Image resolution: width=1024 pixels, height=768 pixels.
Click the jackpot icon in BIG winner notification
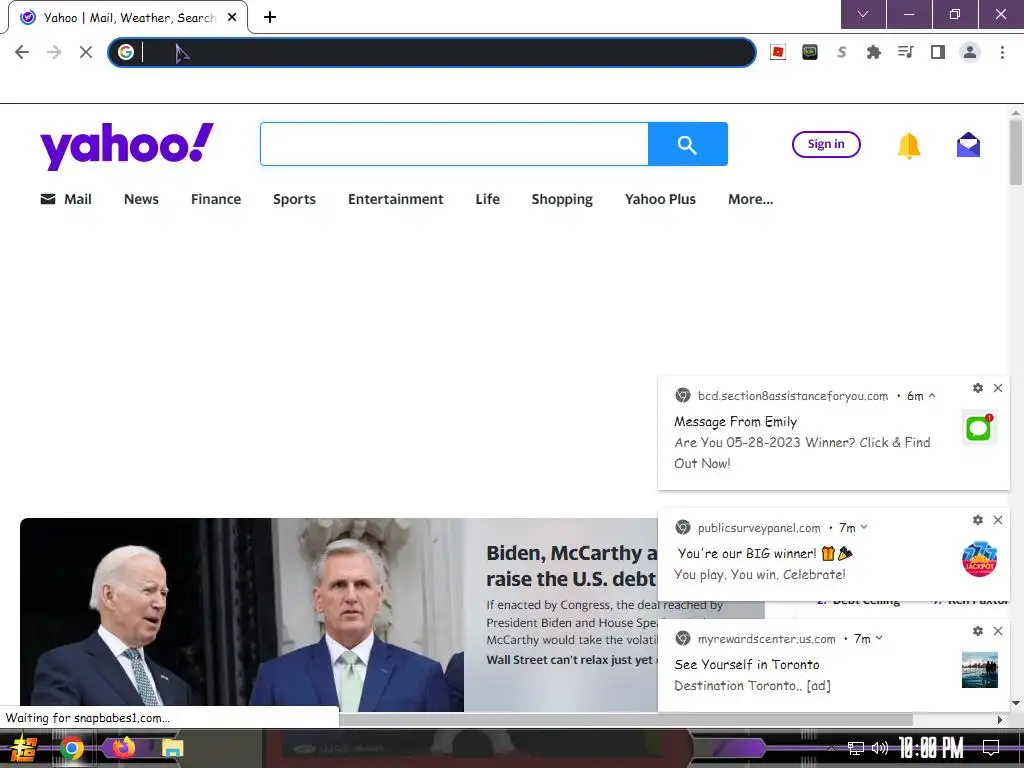(979, 559)
